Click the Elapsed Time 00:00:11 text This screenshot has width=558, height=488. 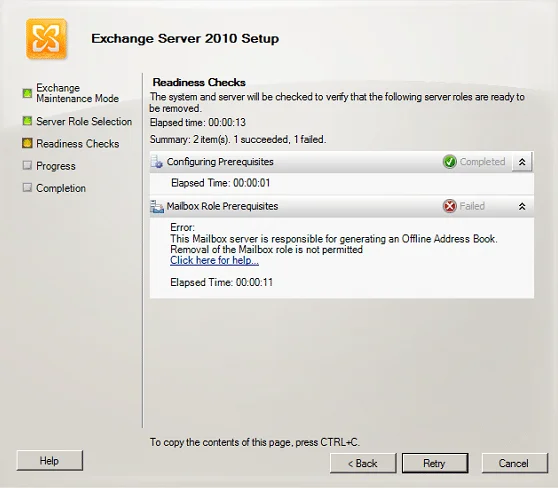[x=221, y=283]
